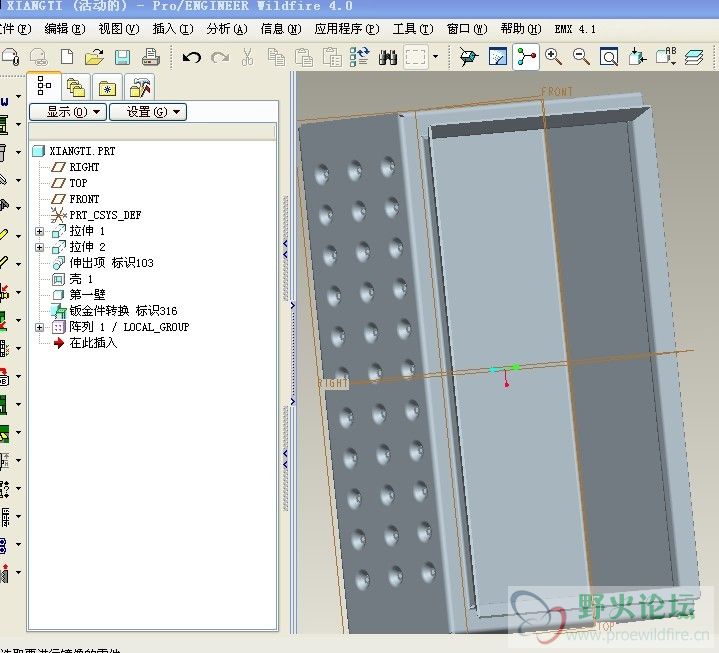Cut the selection with the scissors icon
The height and width of the screenshot is (653, 719).
tap(248, 57)
